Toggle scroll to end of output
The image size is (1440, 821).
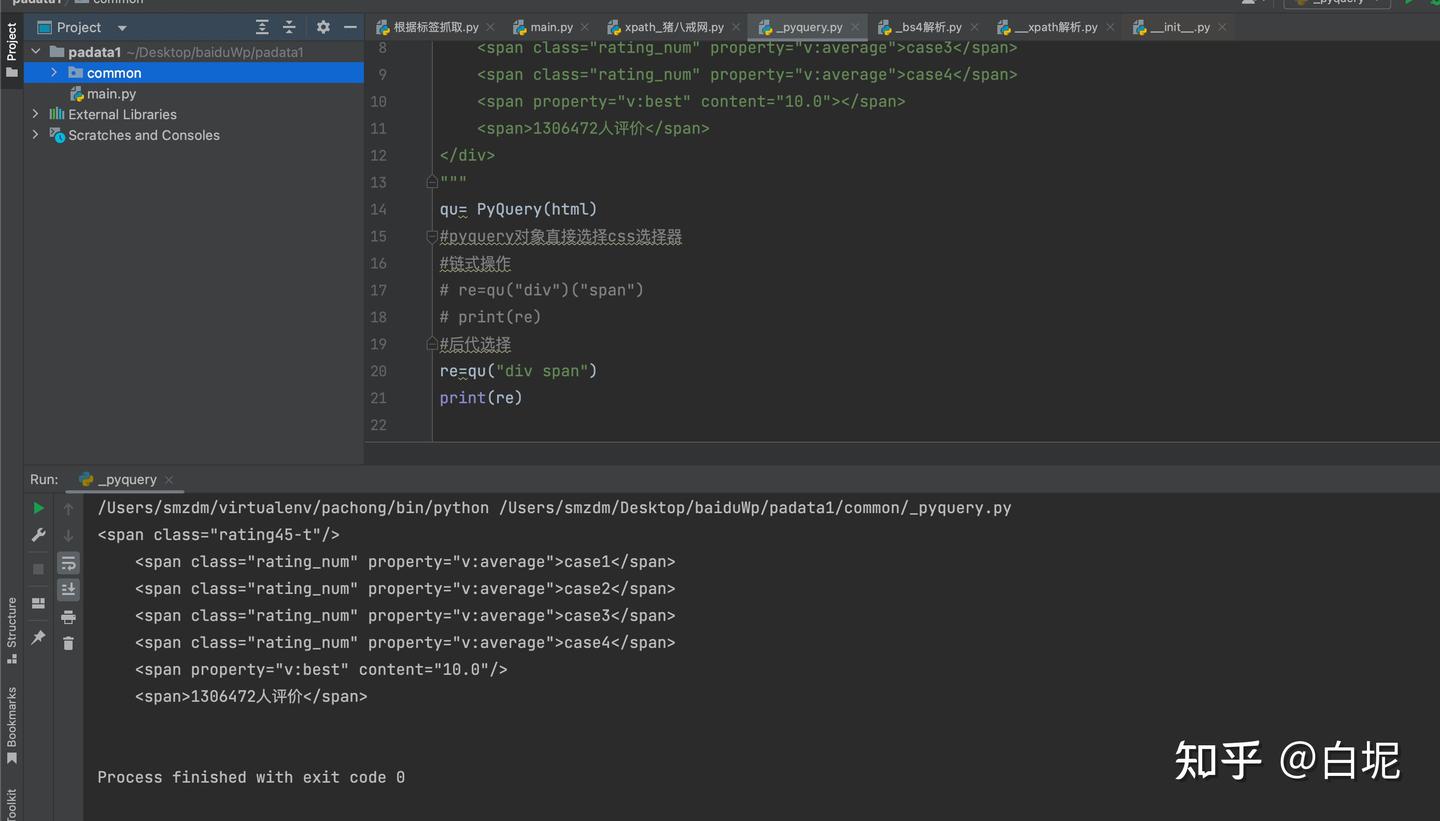(x=68, y=590)
